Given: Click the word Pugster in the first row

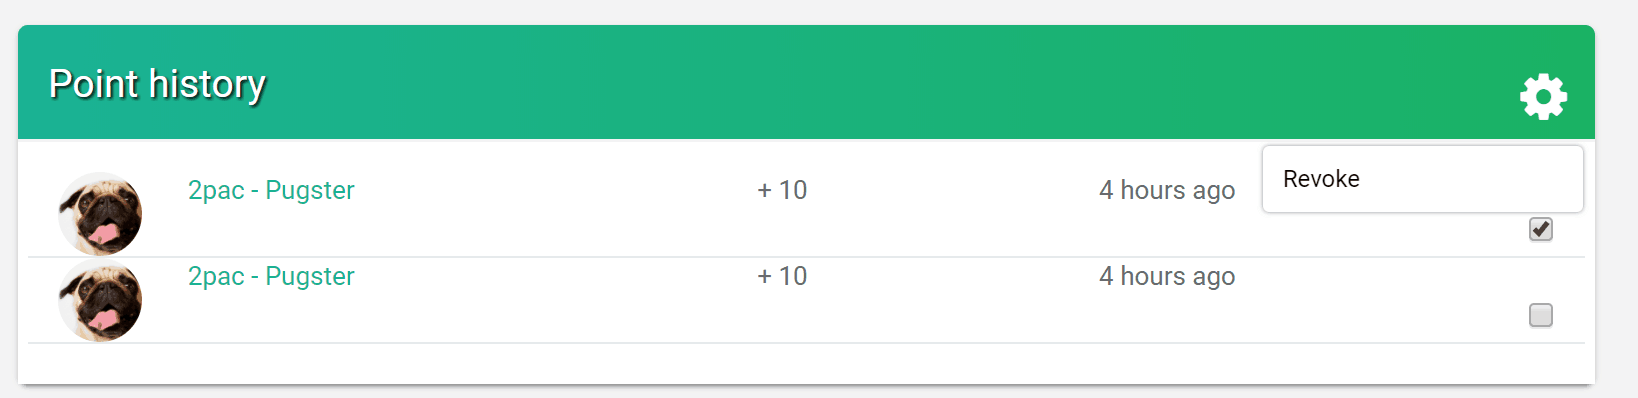Looking at the screenshot, I should (x=310, y=190).
